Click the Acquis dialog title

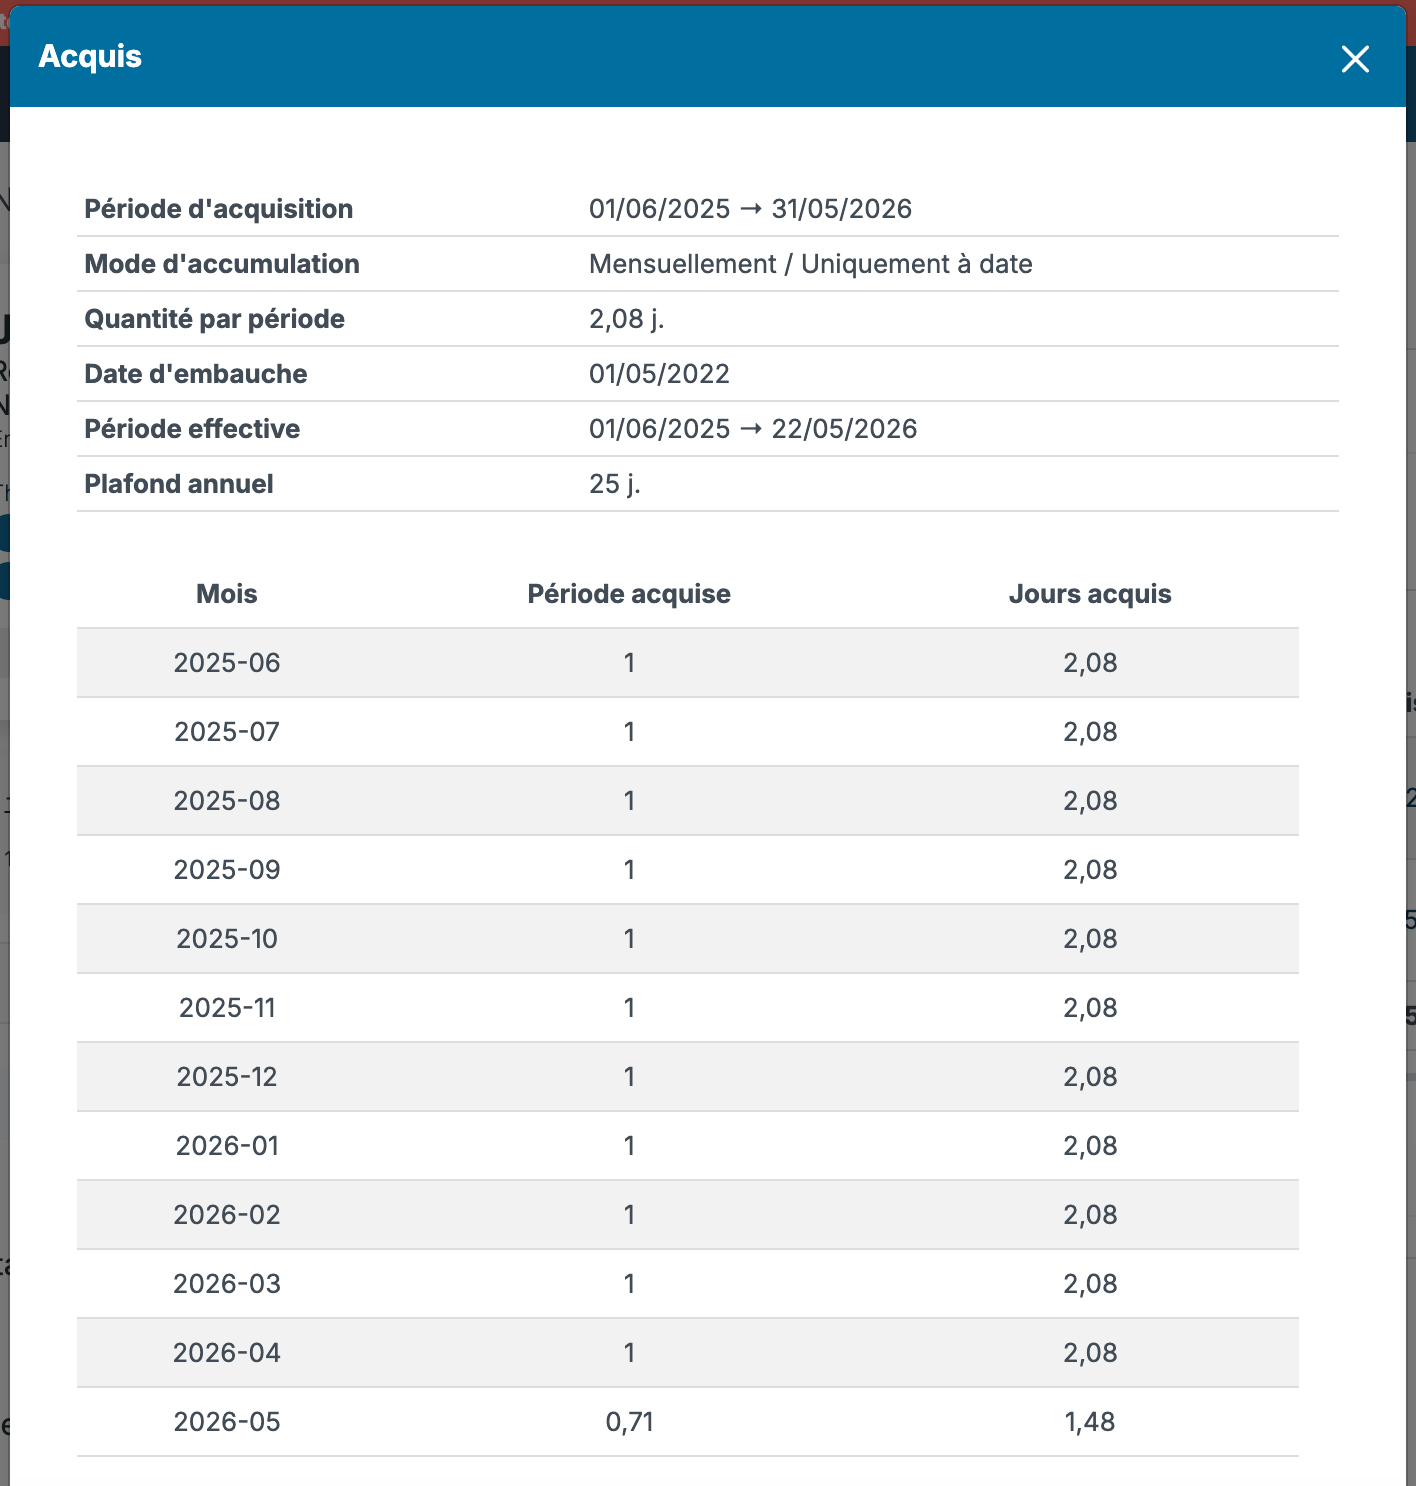(90, 57)
